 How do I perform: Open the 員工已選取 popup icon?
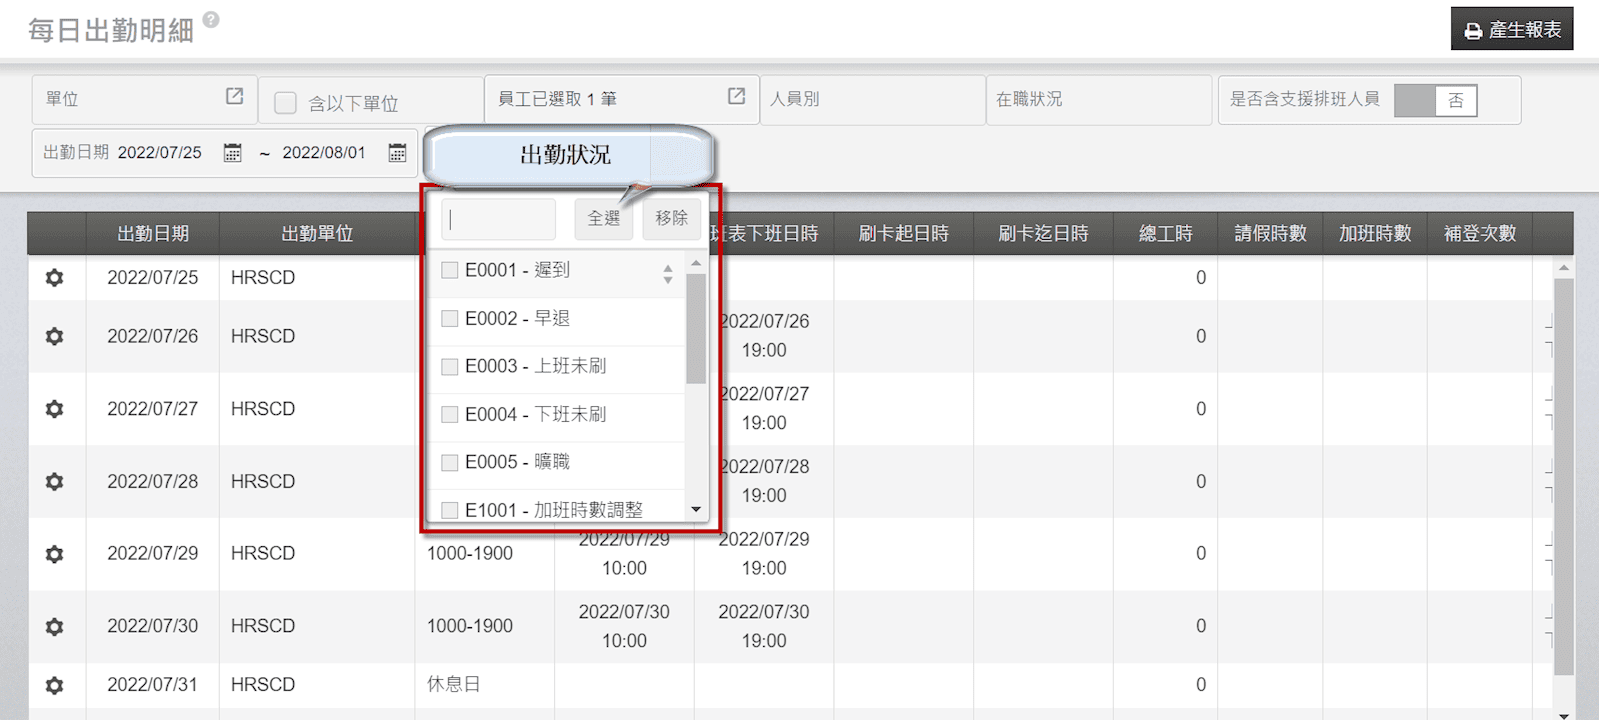tap(736, 97)
